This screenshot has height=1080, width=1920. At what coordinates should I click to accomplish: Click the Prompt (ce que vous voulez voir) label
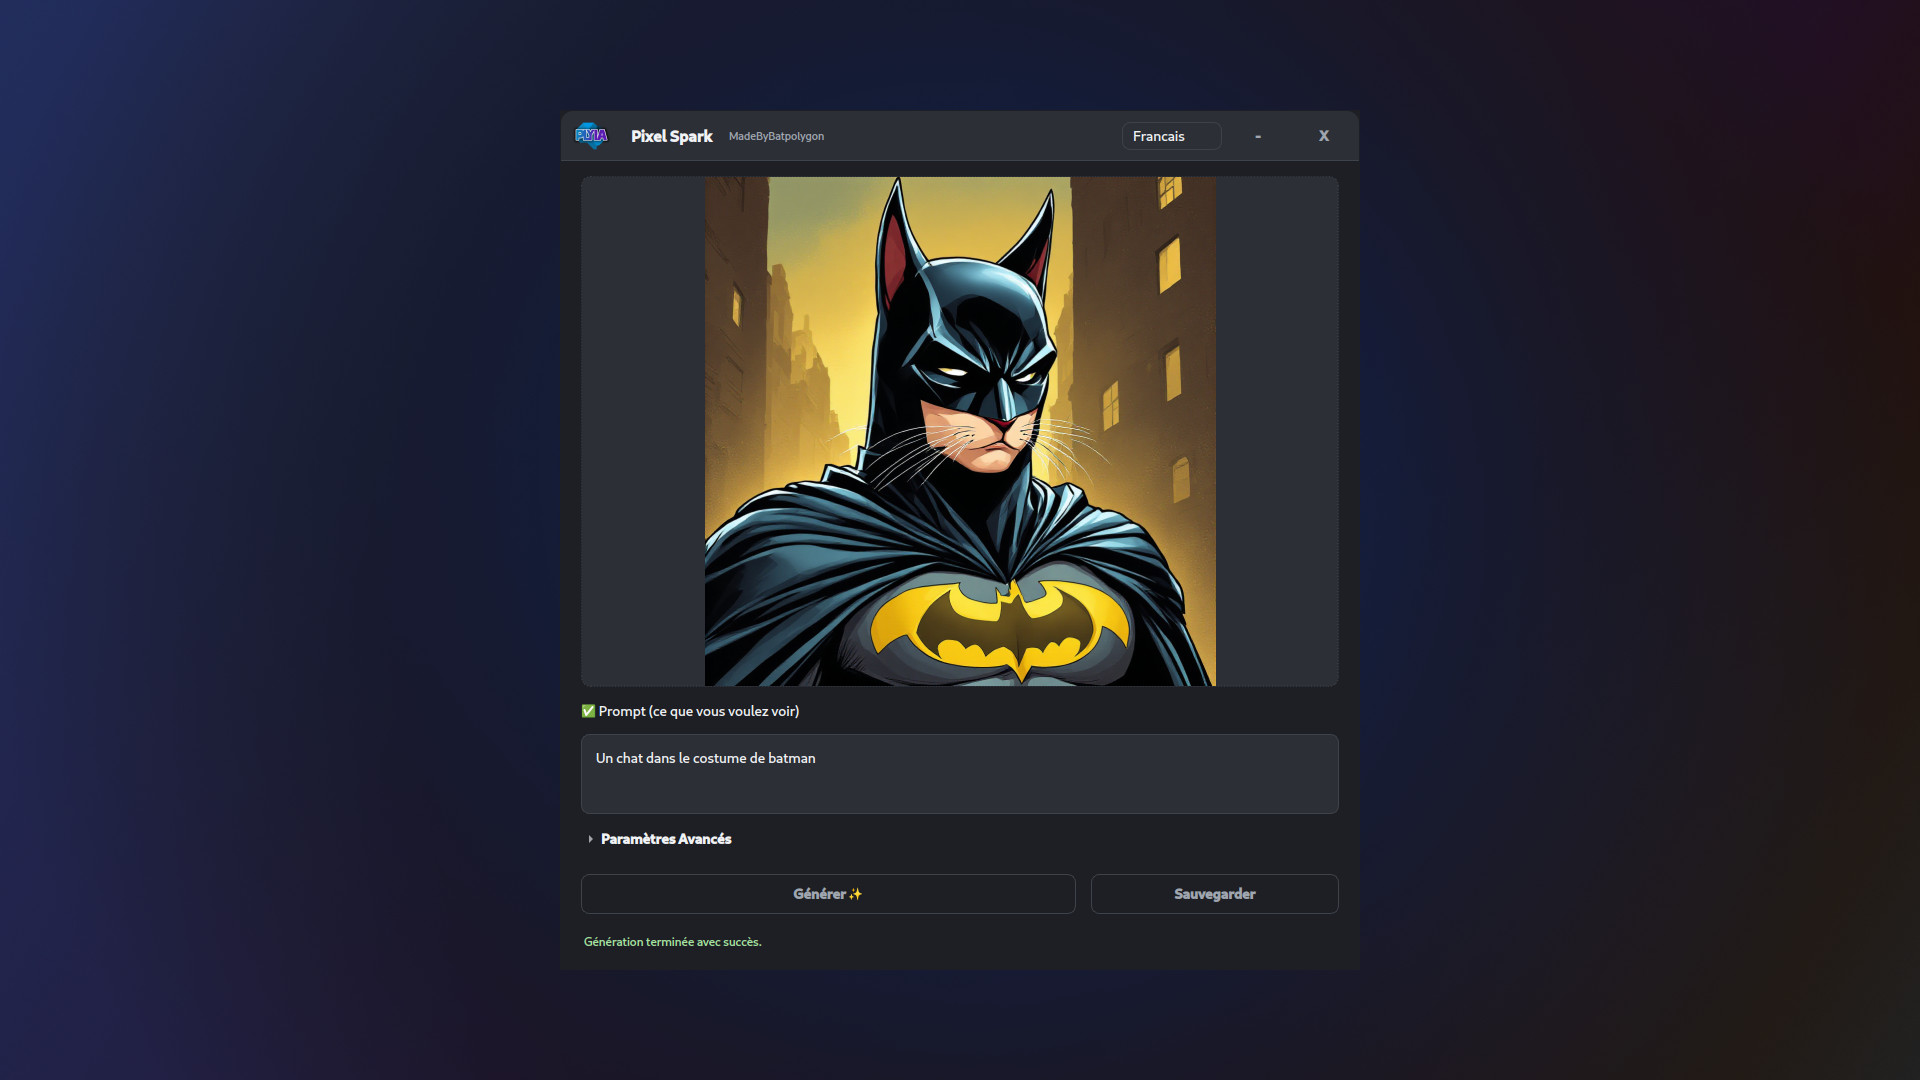click(x=698, y=711)
